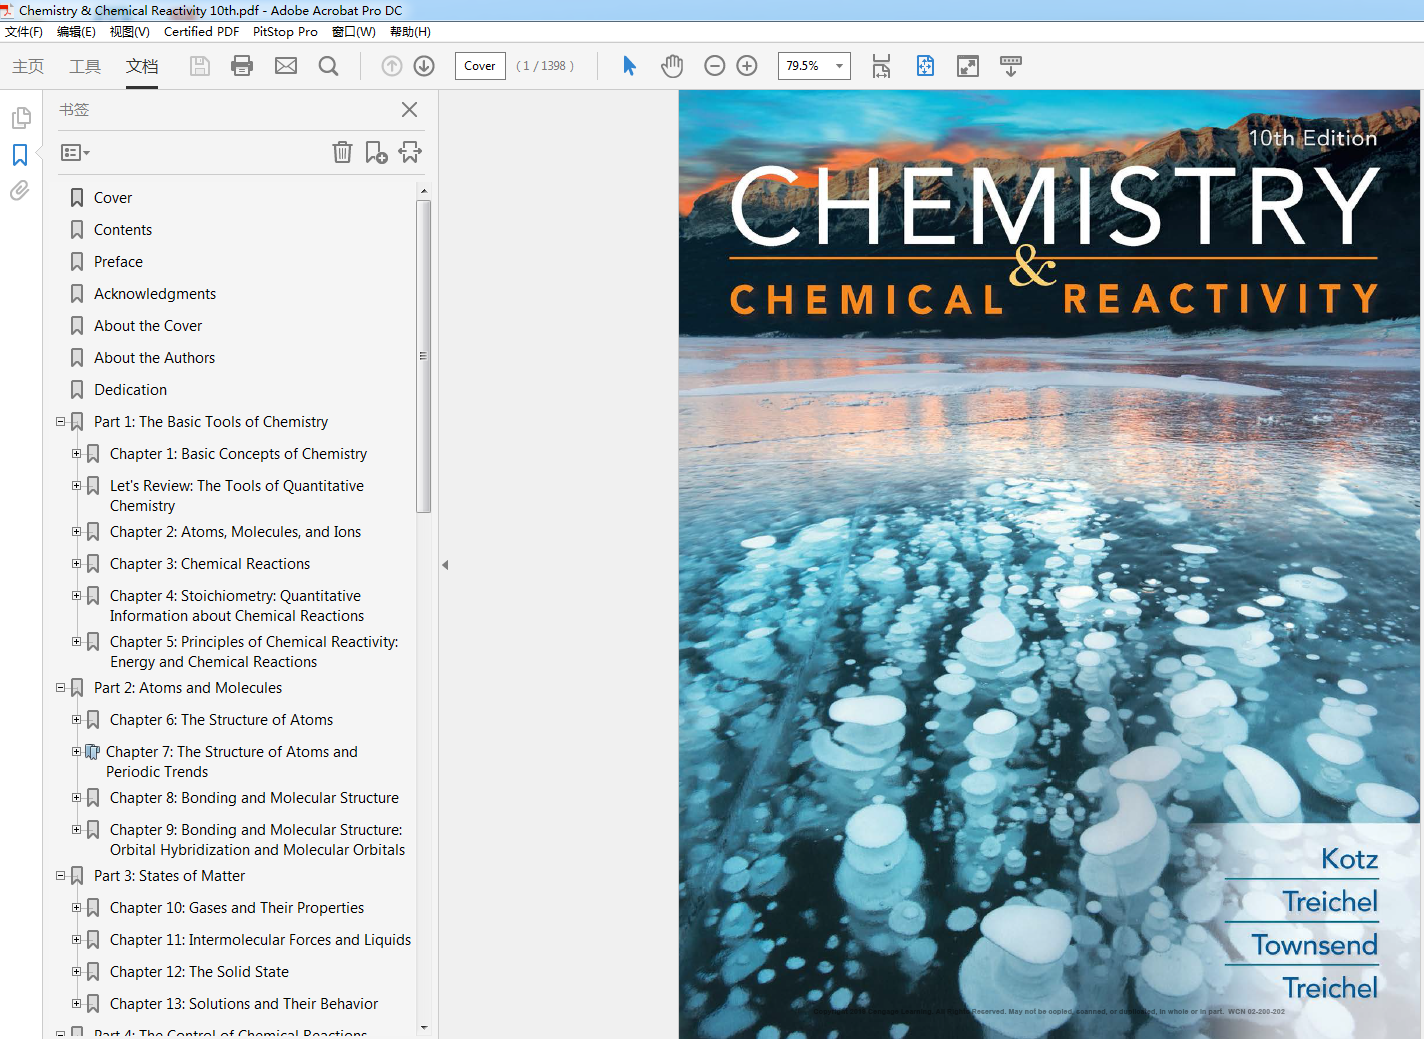Open the PitStop Pro menu

(x=285, y=32)
